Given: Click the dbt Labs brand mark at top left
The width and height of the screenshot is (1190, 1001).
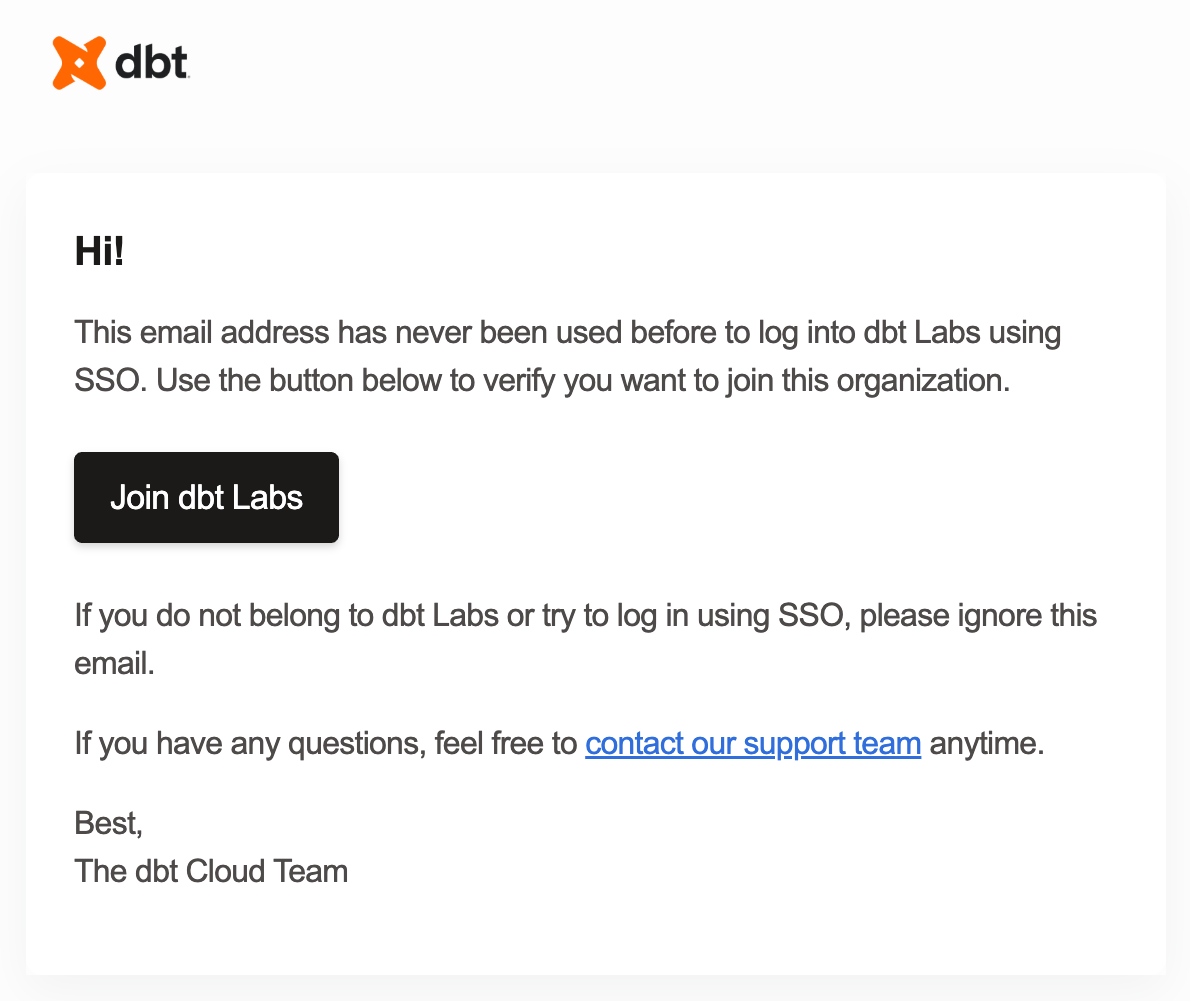Looking at the screenshot, I should pos(120,62).
